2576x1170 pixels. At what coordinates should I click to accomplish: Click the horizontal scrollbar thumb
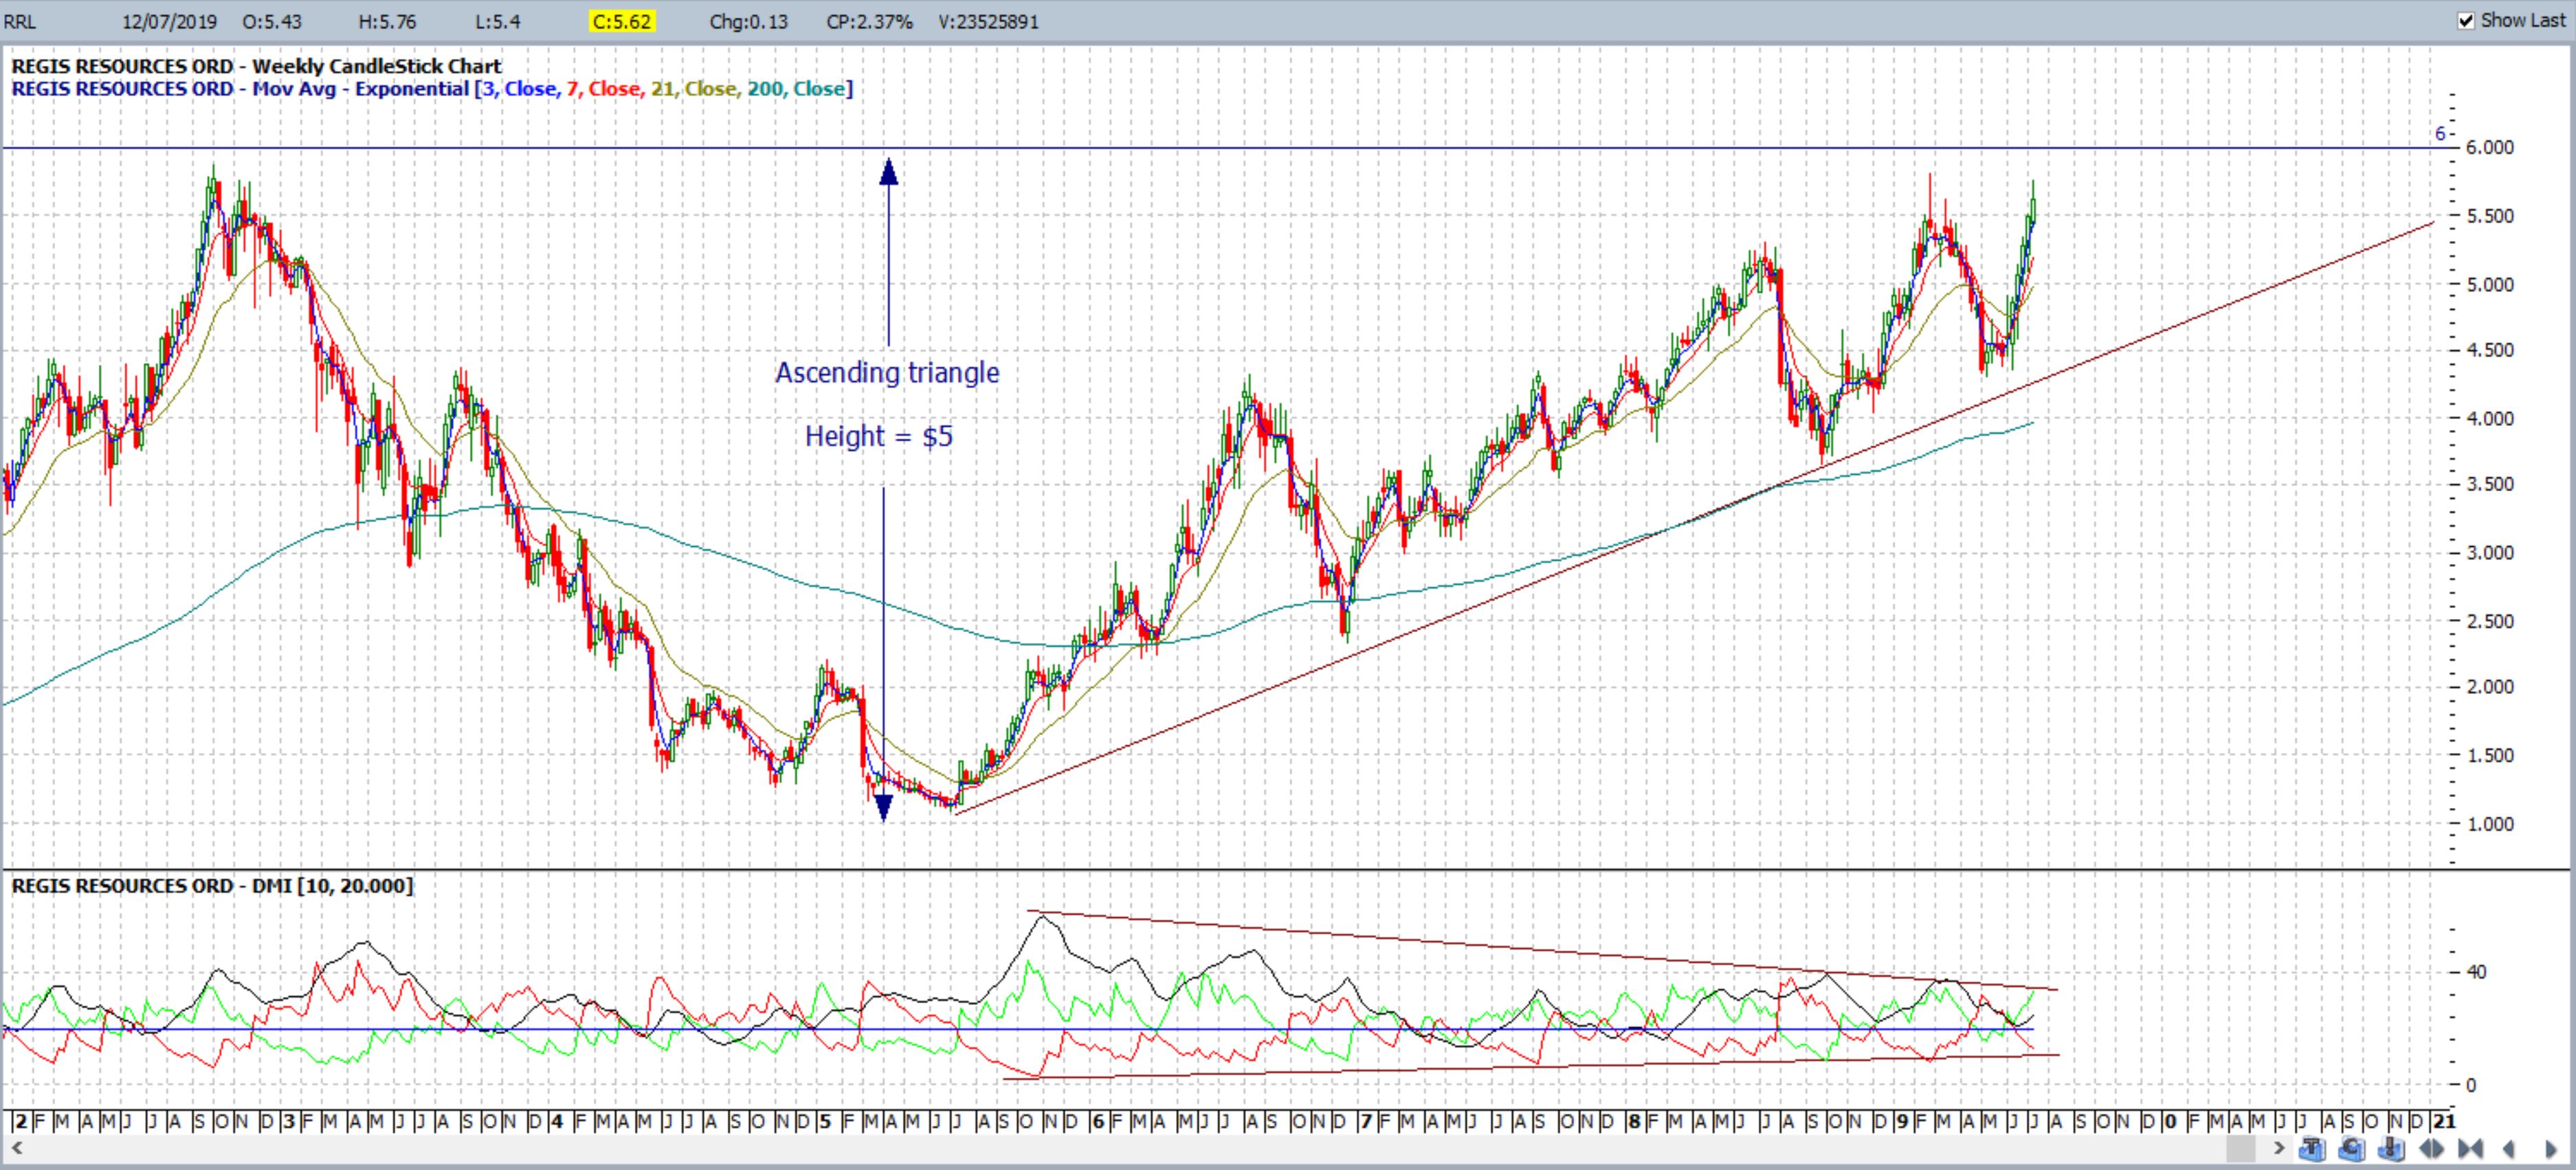(x=2241, y=1149)
